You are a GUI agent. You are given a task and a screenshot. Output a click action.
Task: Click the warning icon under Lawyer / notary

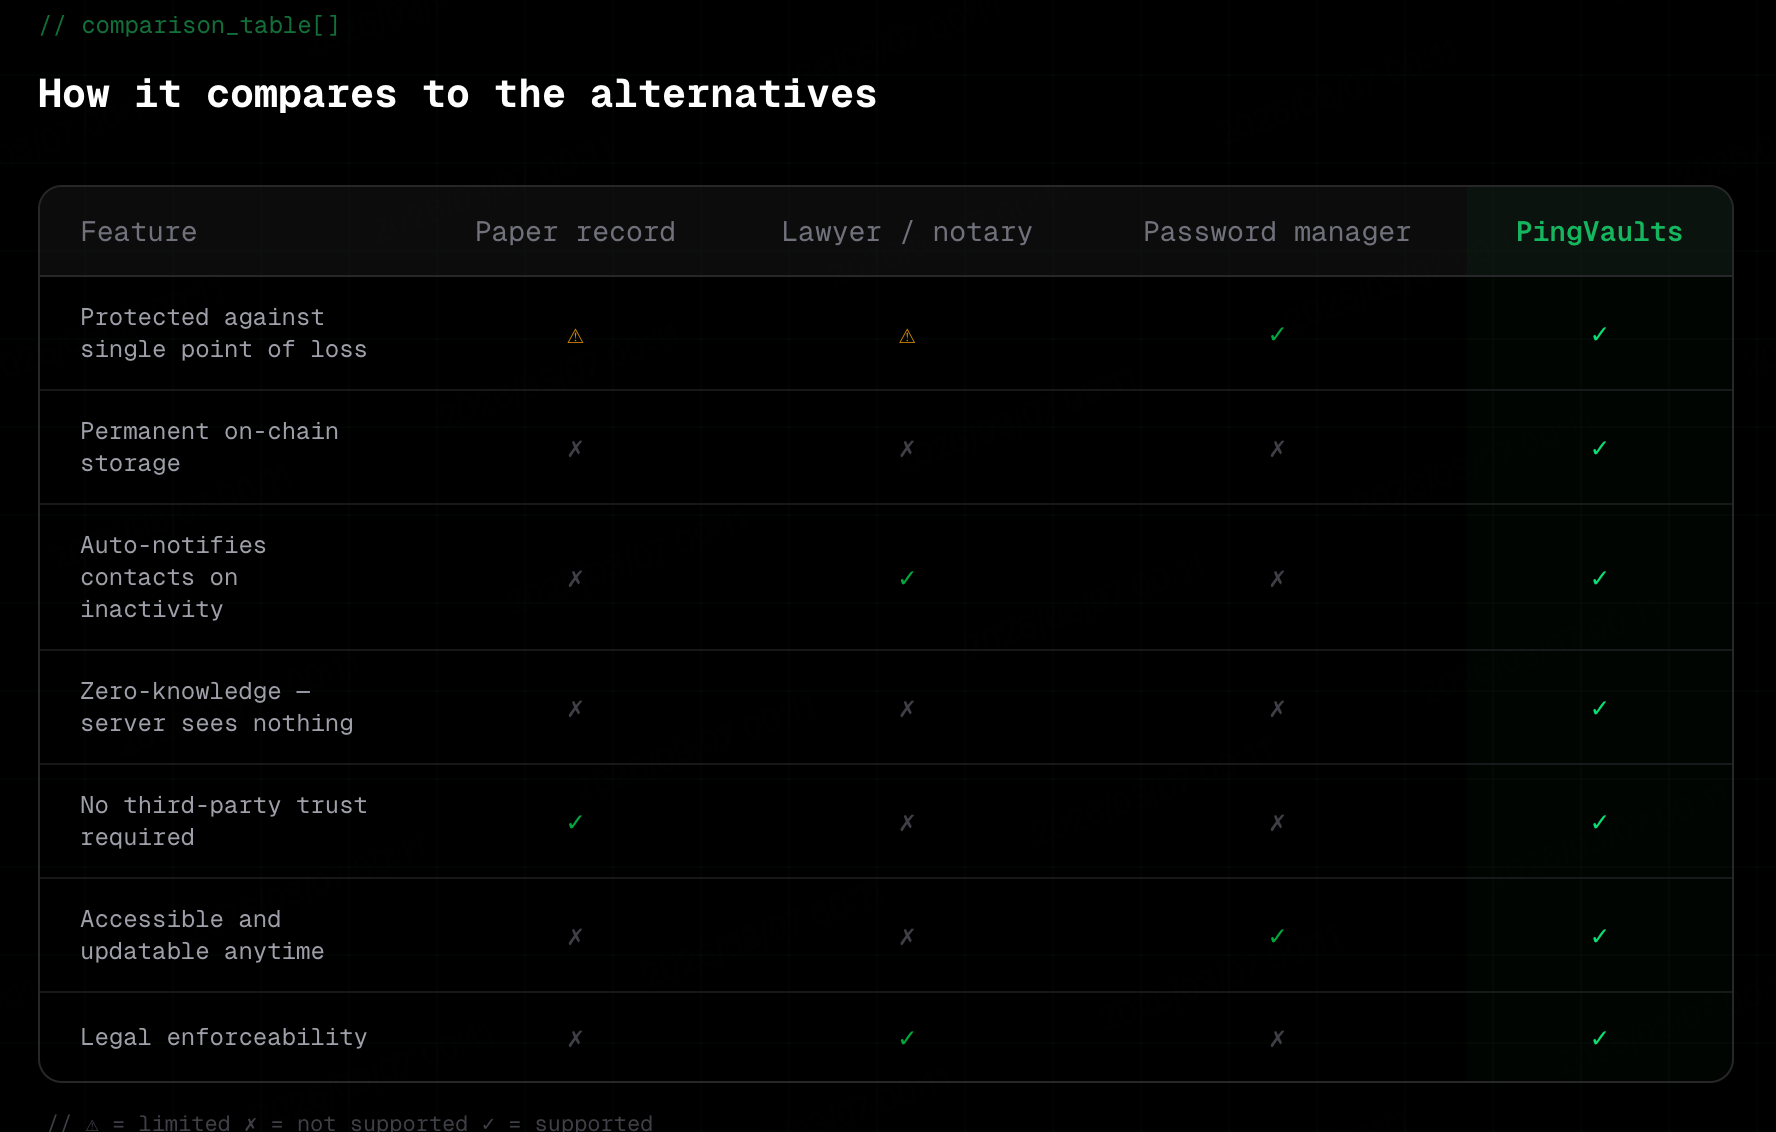click(x=907, y=335)
